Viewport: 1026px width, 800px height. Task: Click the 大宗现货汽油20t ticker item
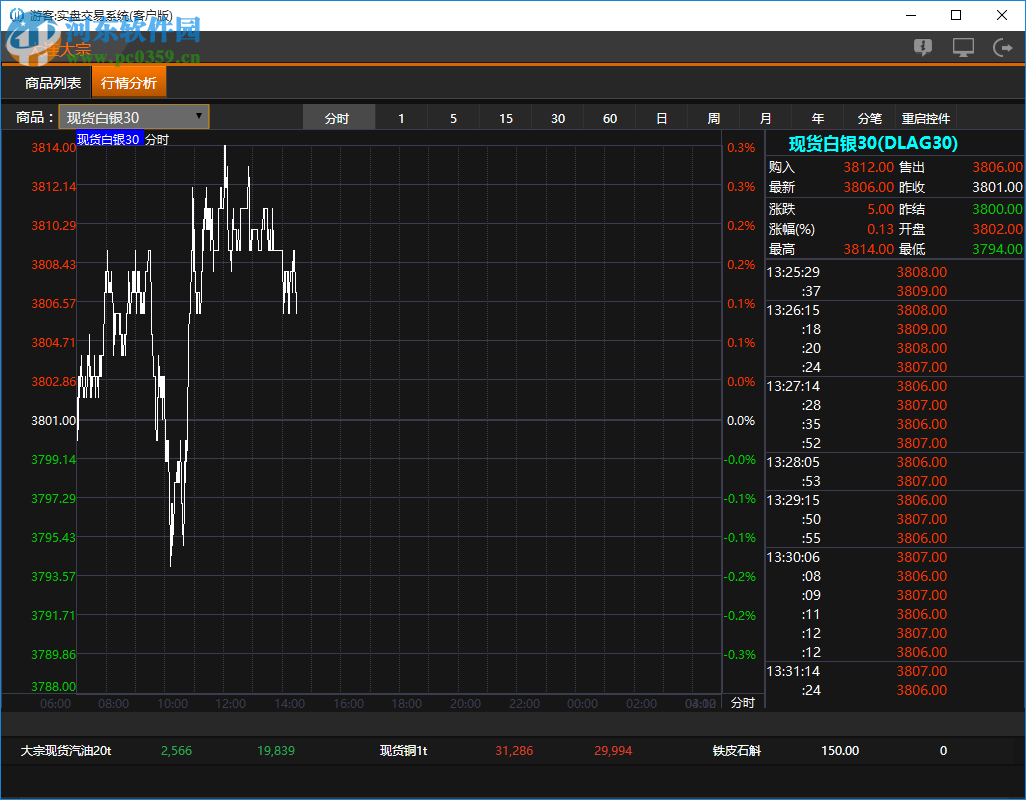coord(66,751)
